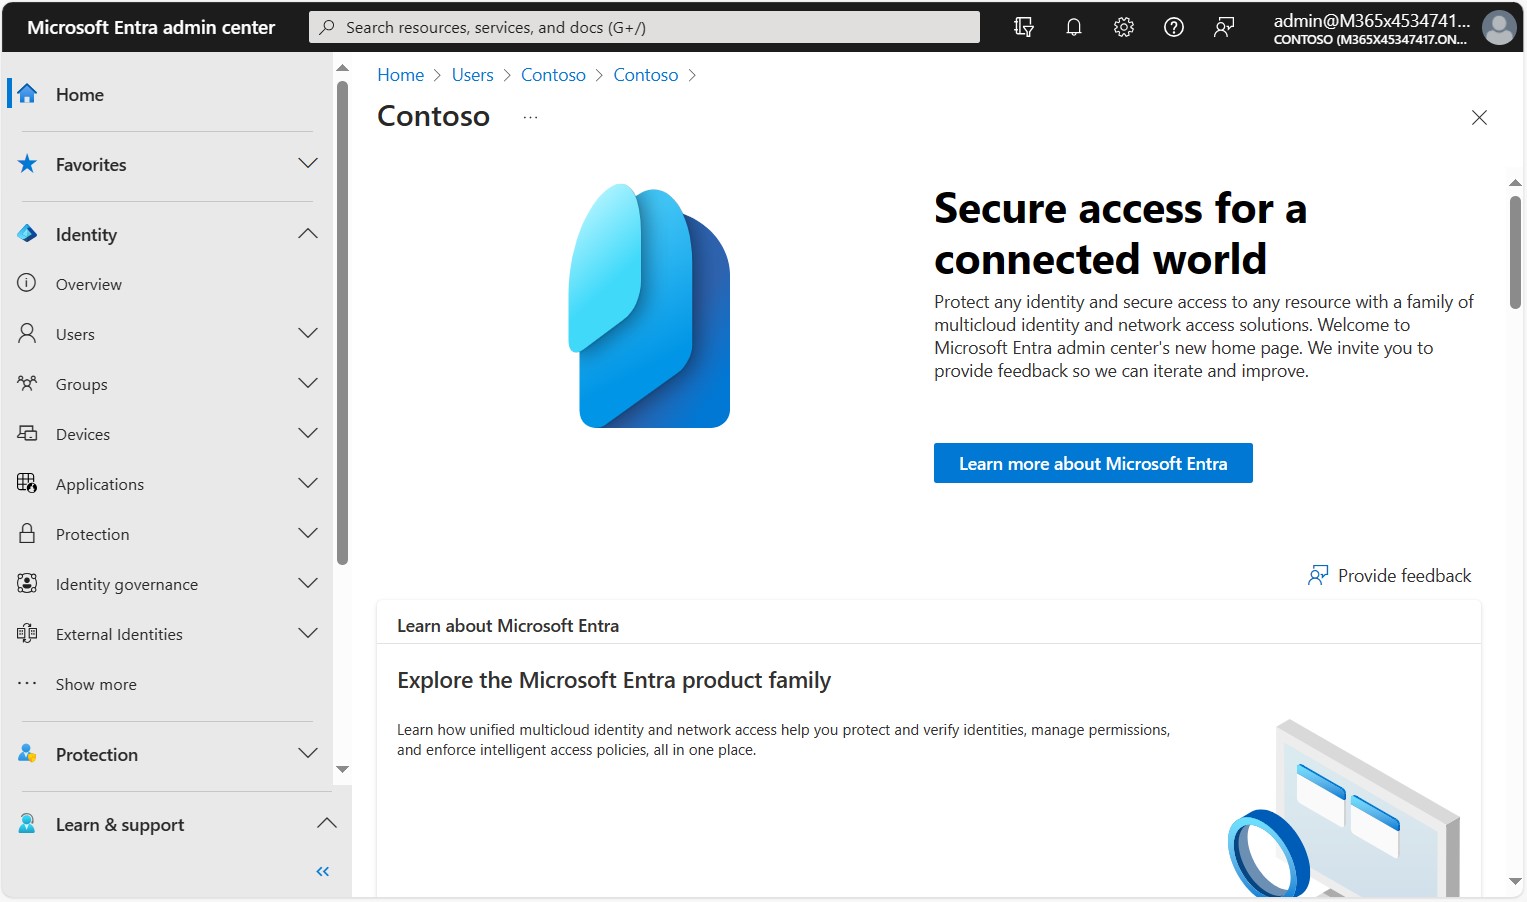Image resolution: width=1527 pixels, height=902 pixels.
Task: Click the main content scrollbar thumb
Action: (1515, 252)
